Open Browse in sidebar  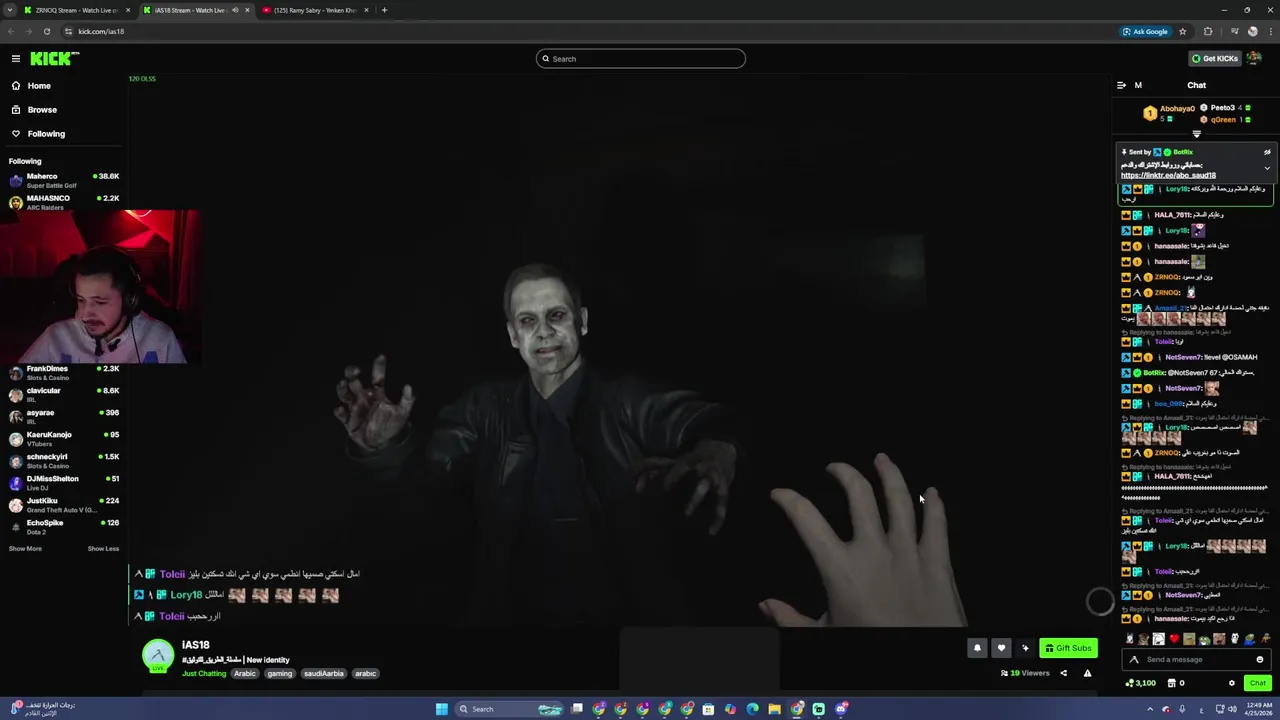pos(42,110)
